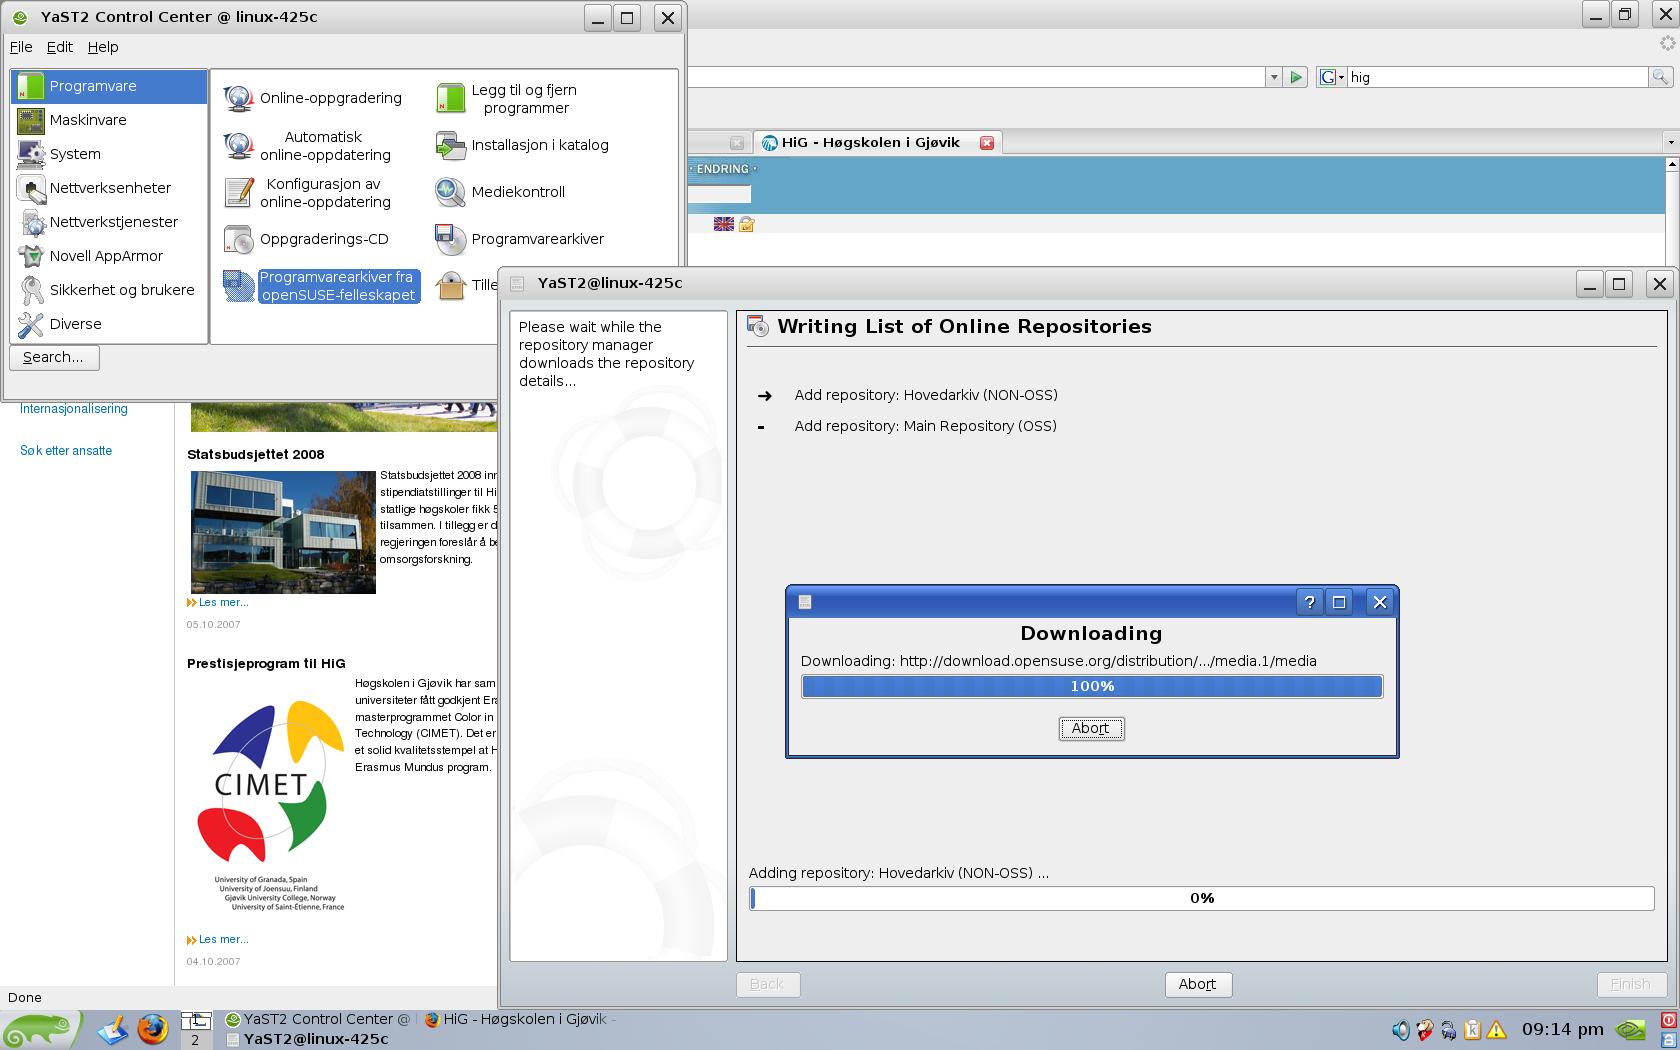The width and height of the screenshot is (1680, 1050).
Task: Open the openSUSE gecko start menu
Action: tap(41, 1029)
